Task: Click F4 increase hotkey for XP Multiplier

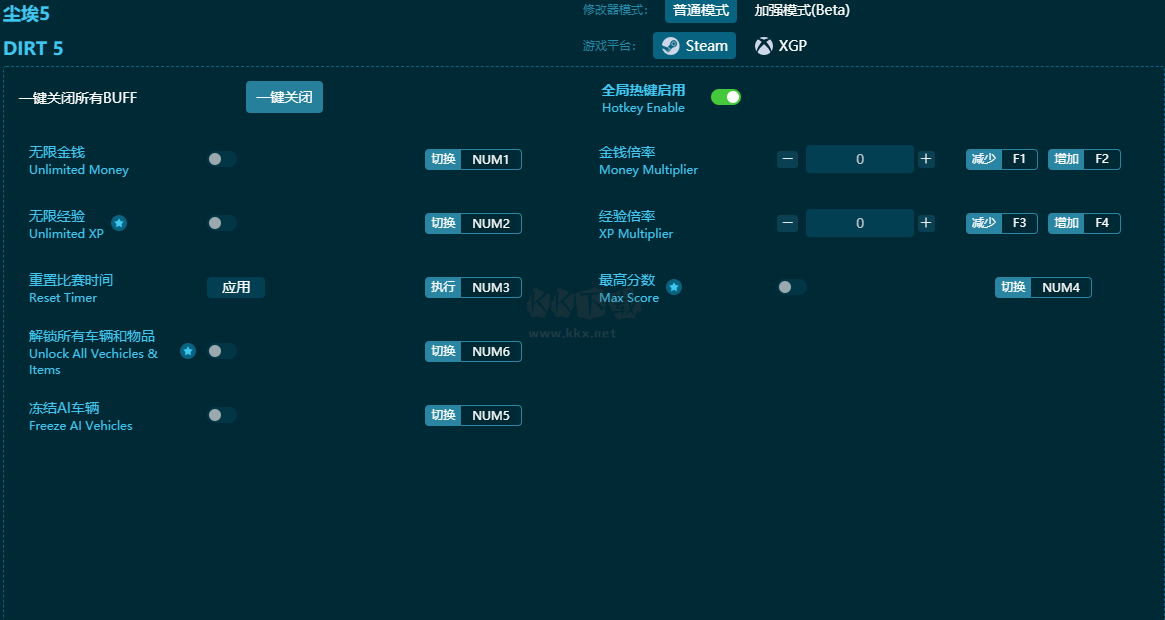Action: (x=1084, y=223)
